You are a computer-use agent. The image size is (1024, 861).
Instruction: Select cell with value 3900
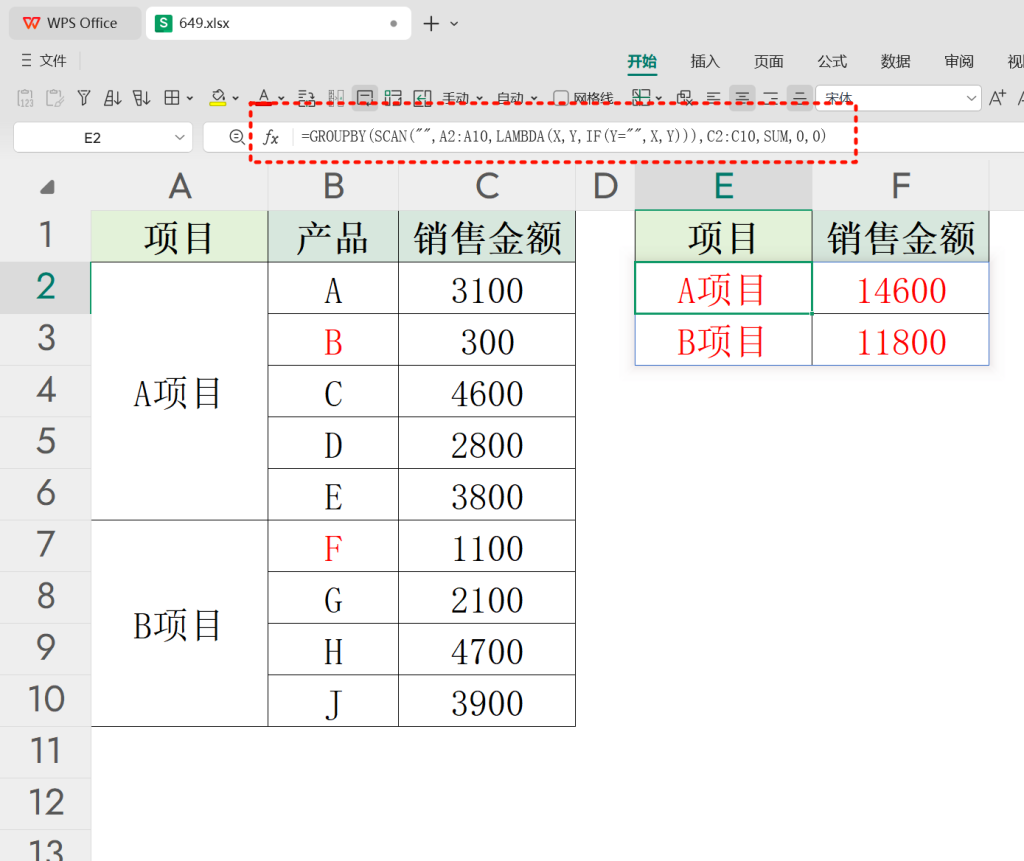(487, 701)
